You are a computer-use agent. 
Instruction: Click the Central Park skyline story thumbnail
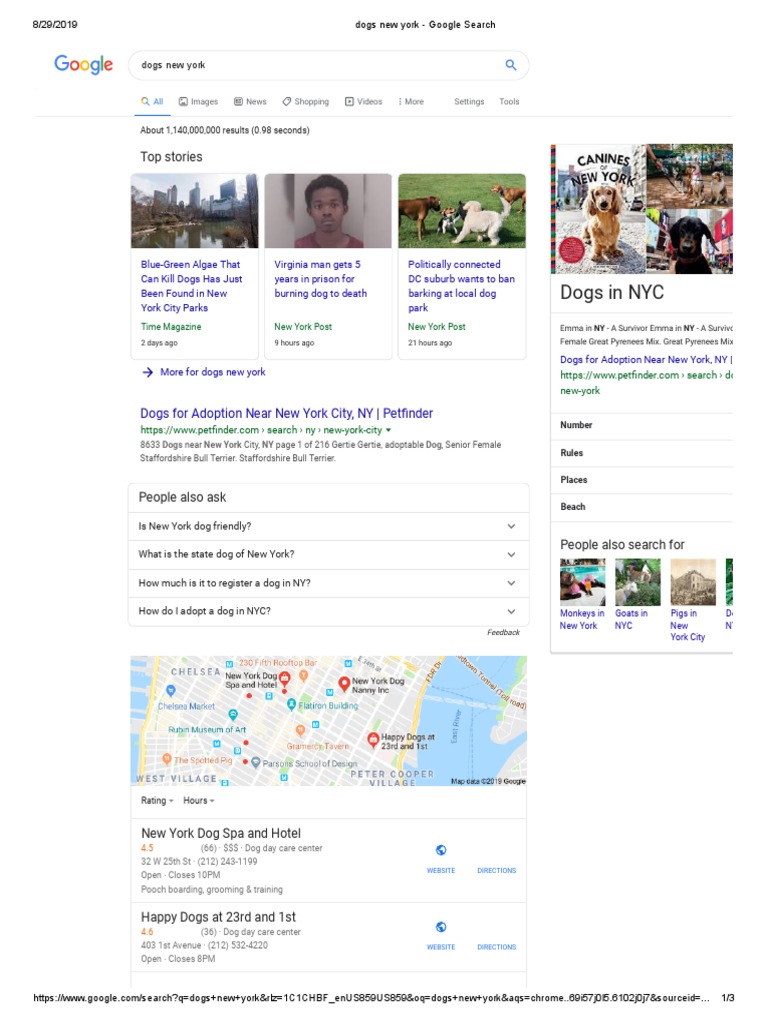195,211
